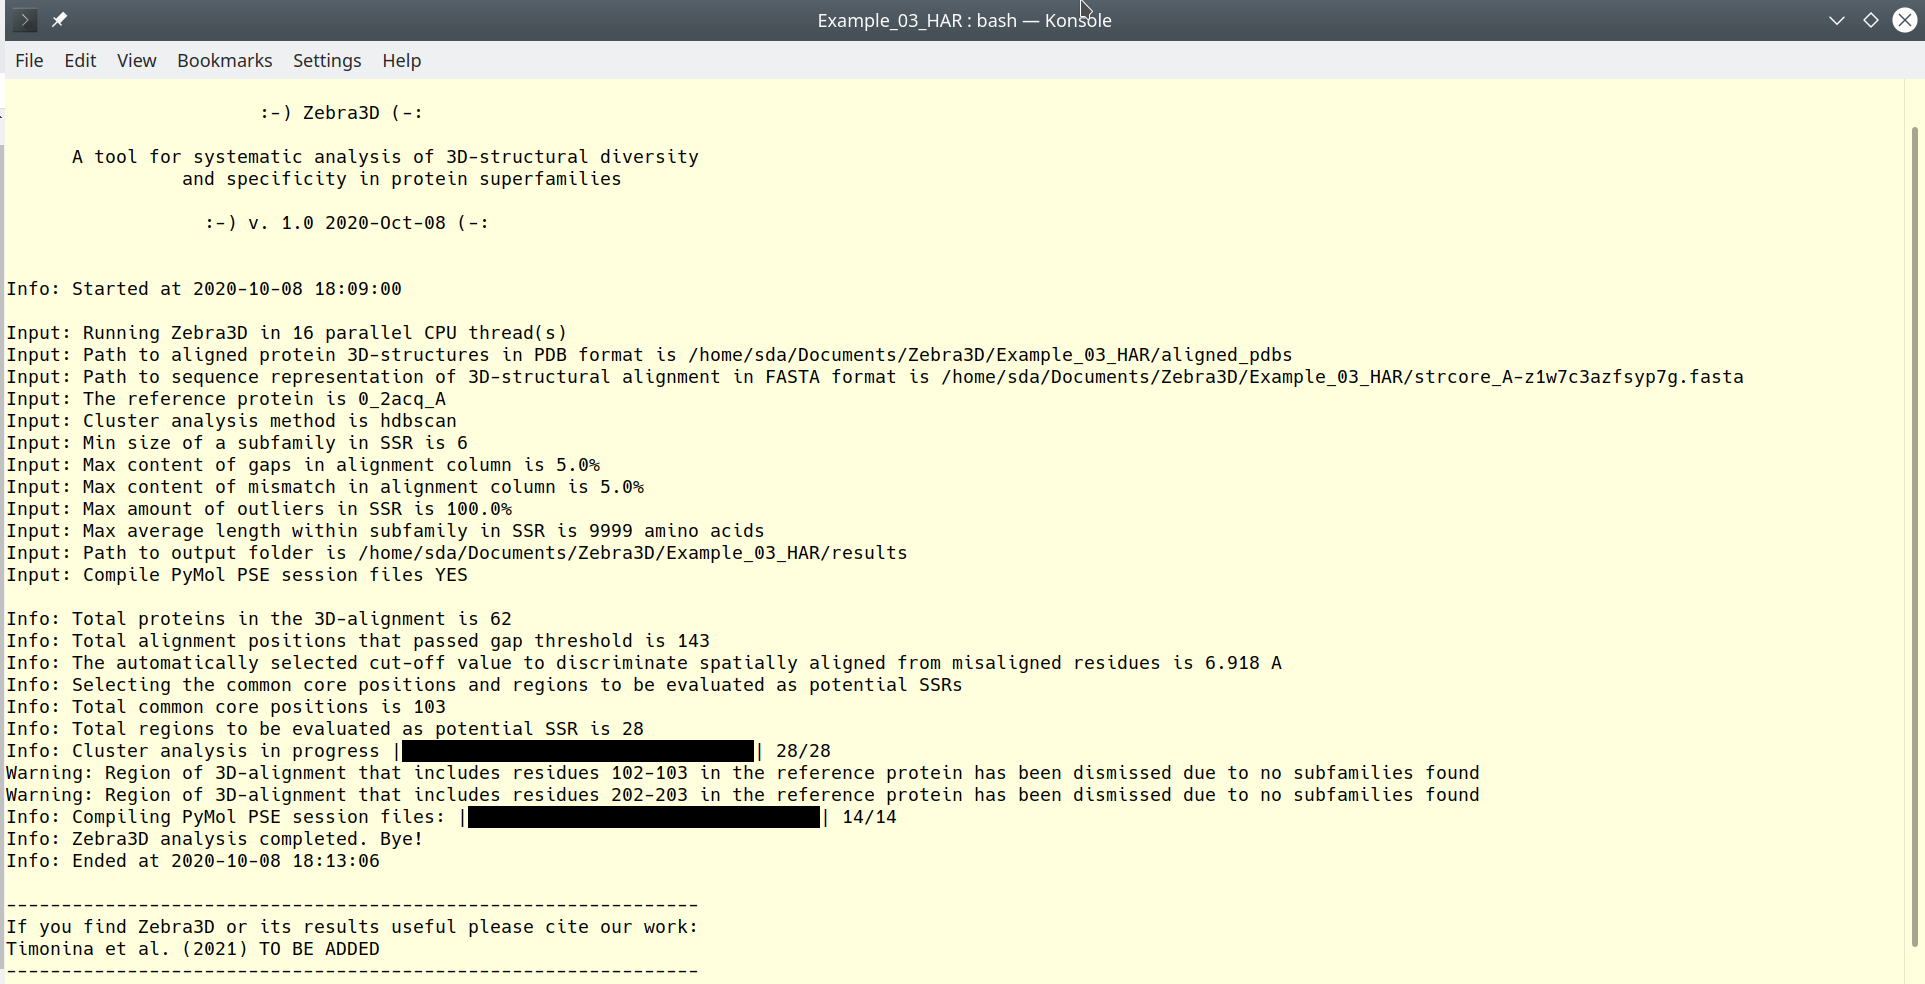Image resolution: width=1925 pixels, height=984 pixels.
Task: Minimize the Konsole window with chevron button
Action: [x=1837, y=20]
